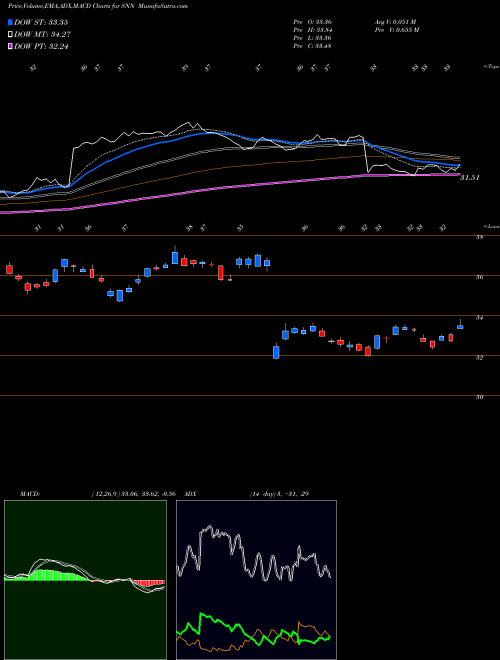The height and width of the screenshot is (660, 500).
Task: Select the 'DOW ST: 33.33' legend label
Action: pos(41,22)
